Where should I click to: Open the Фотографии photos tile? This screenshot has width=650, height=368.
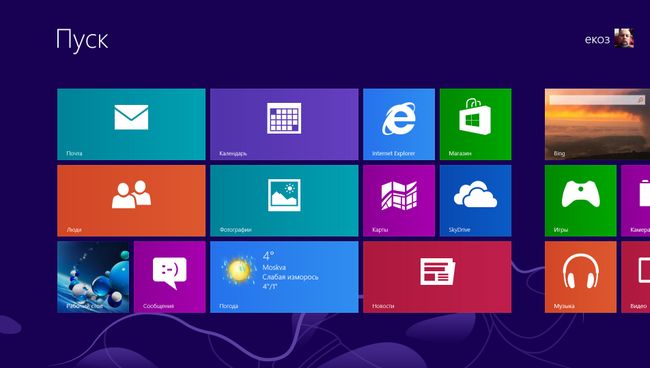[284, 201]
